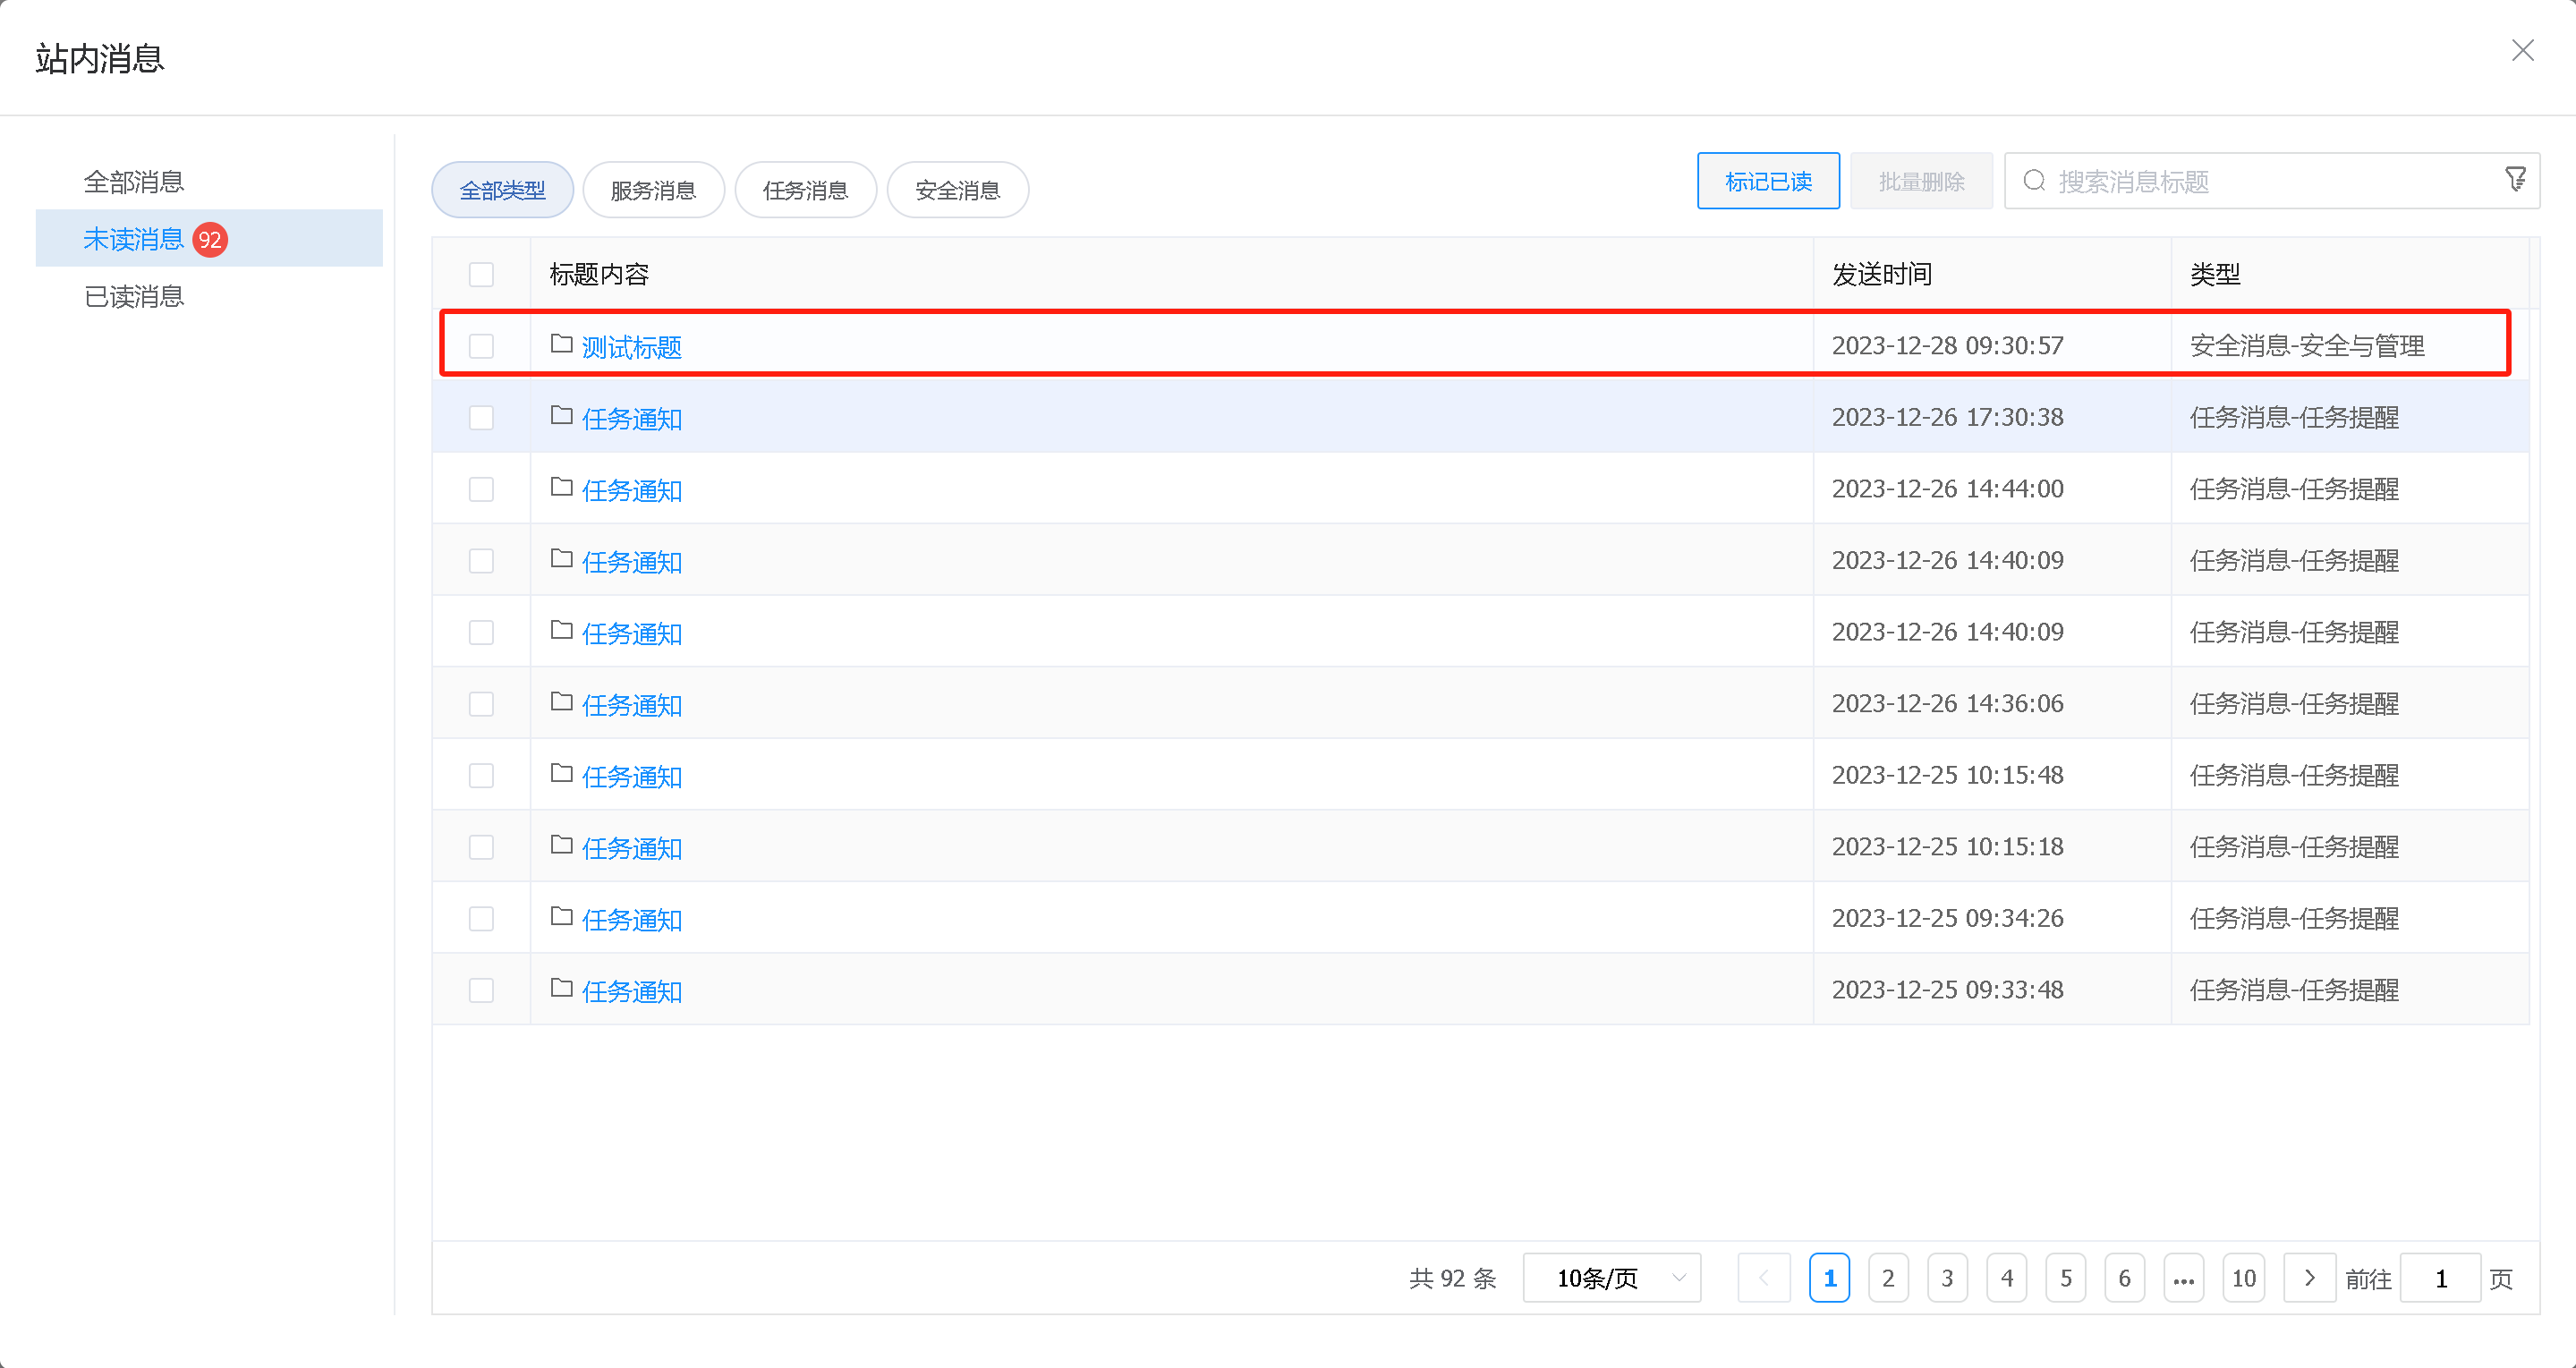Click folder icon beside 测试标题 message

561,345
